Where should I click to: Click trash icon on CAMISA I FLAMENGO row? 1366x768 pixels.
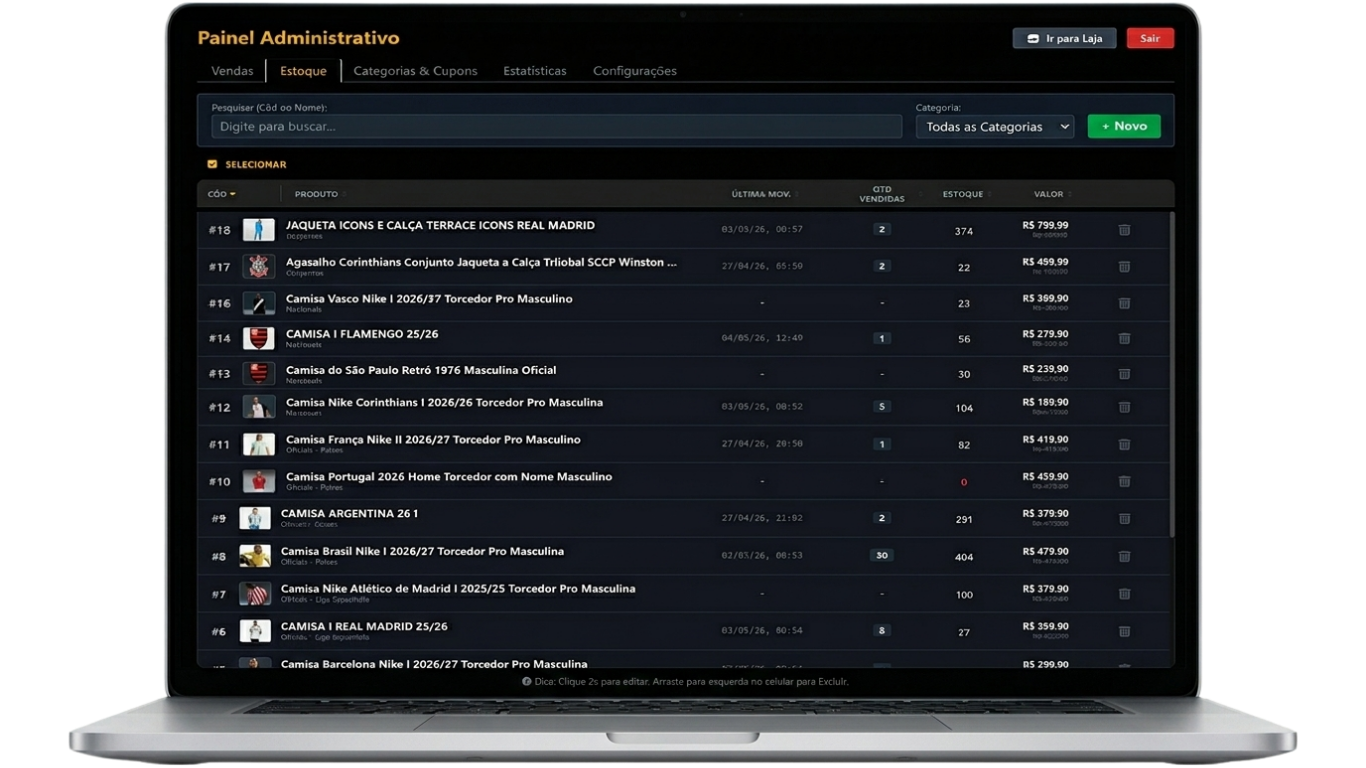coord(1124,339)
